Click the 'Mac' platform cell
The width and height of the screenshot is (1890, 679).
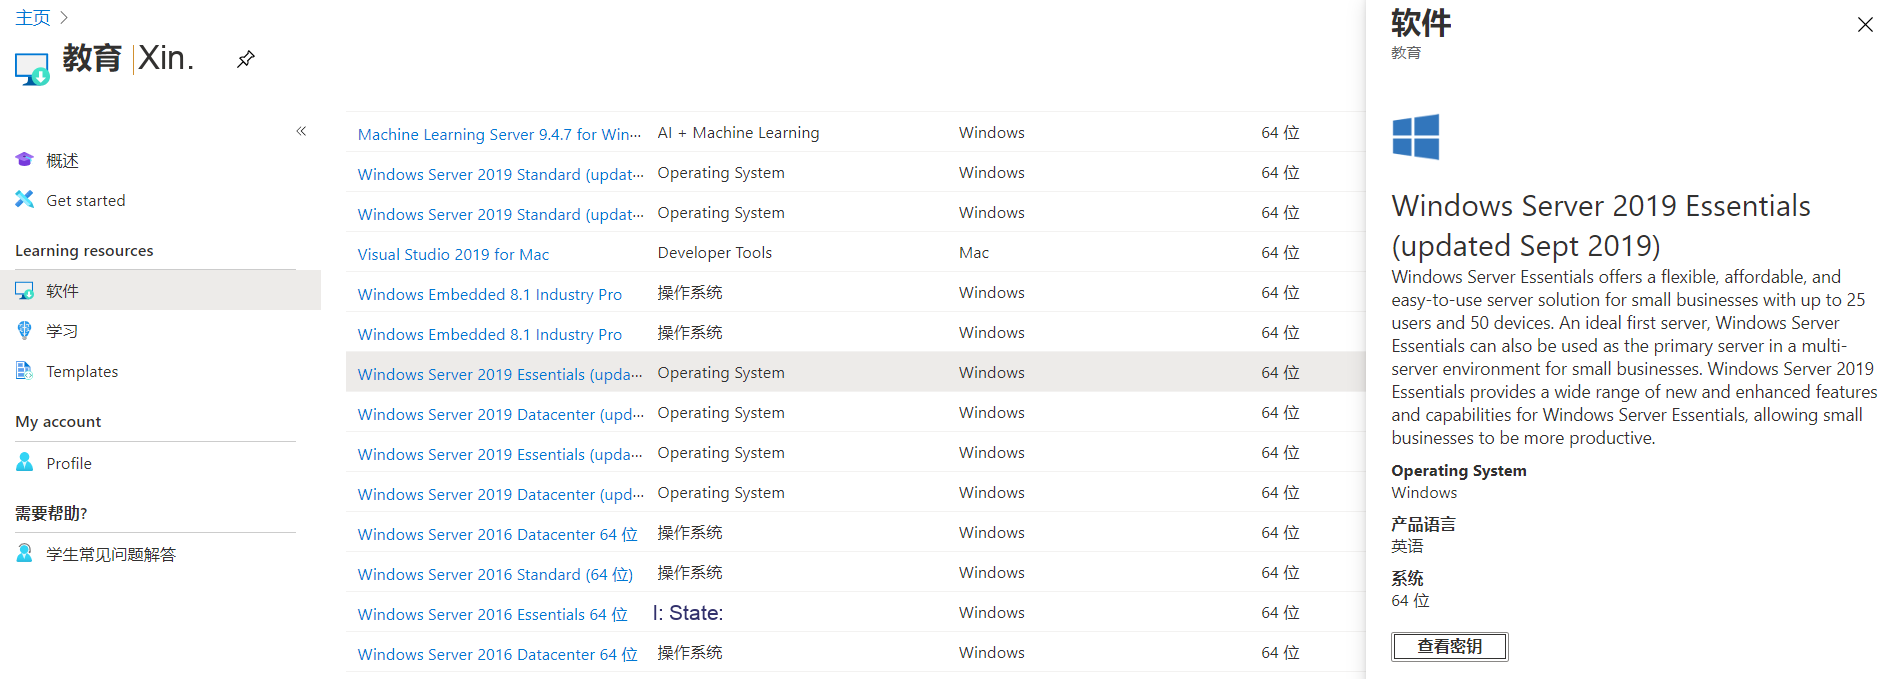pos(973,252)
